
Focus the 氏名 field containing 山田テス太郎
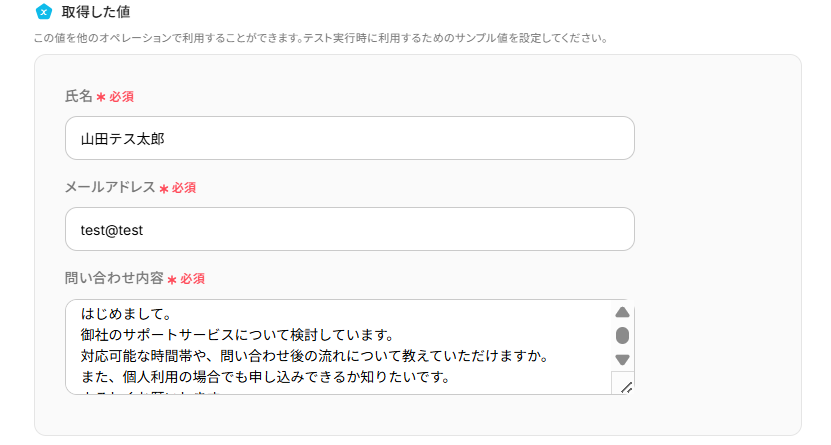[x=349, y=138]
